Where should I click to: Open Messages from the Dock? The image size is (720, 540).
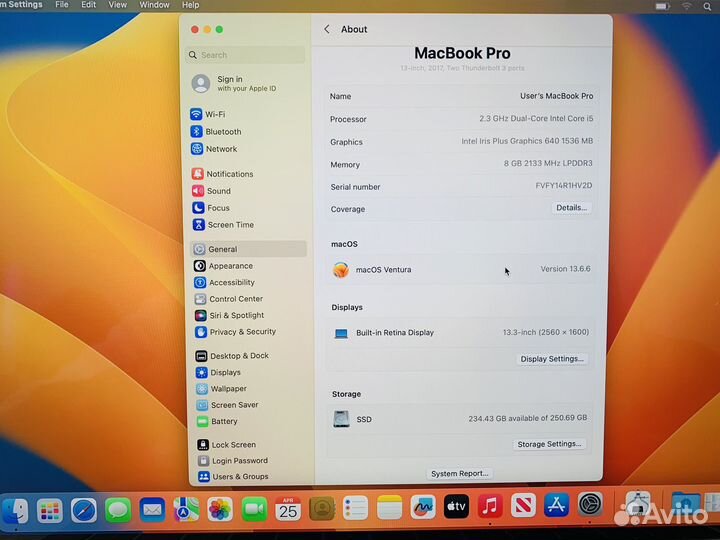(x=118, y=510)
